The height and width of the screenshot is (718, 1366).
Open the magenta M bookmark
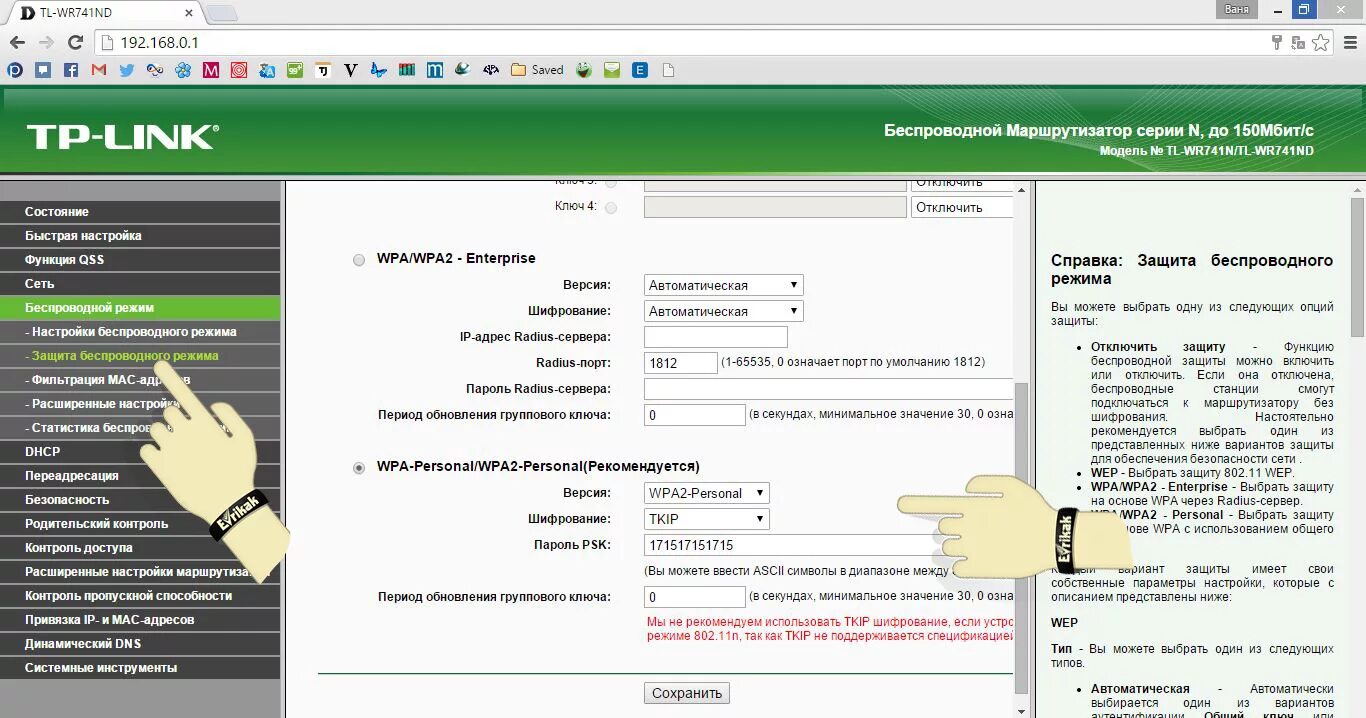click(210, 70)
